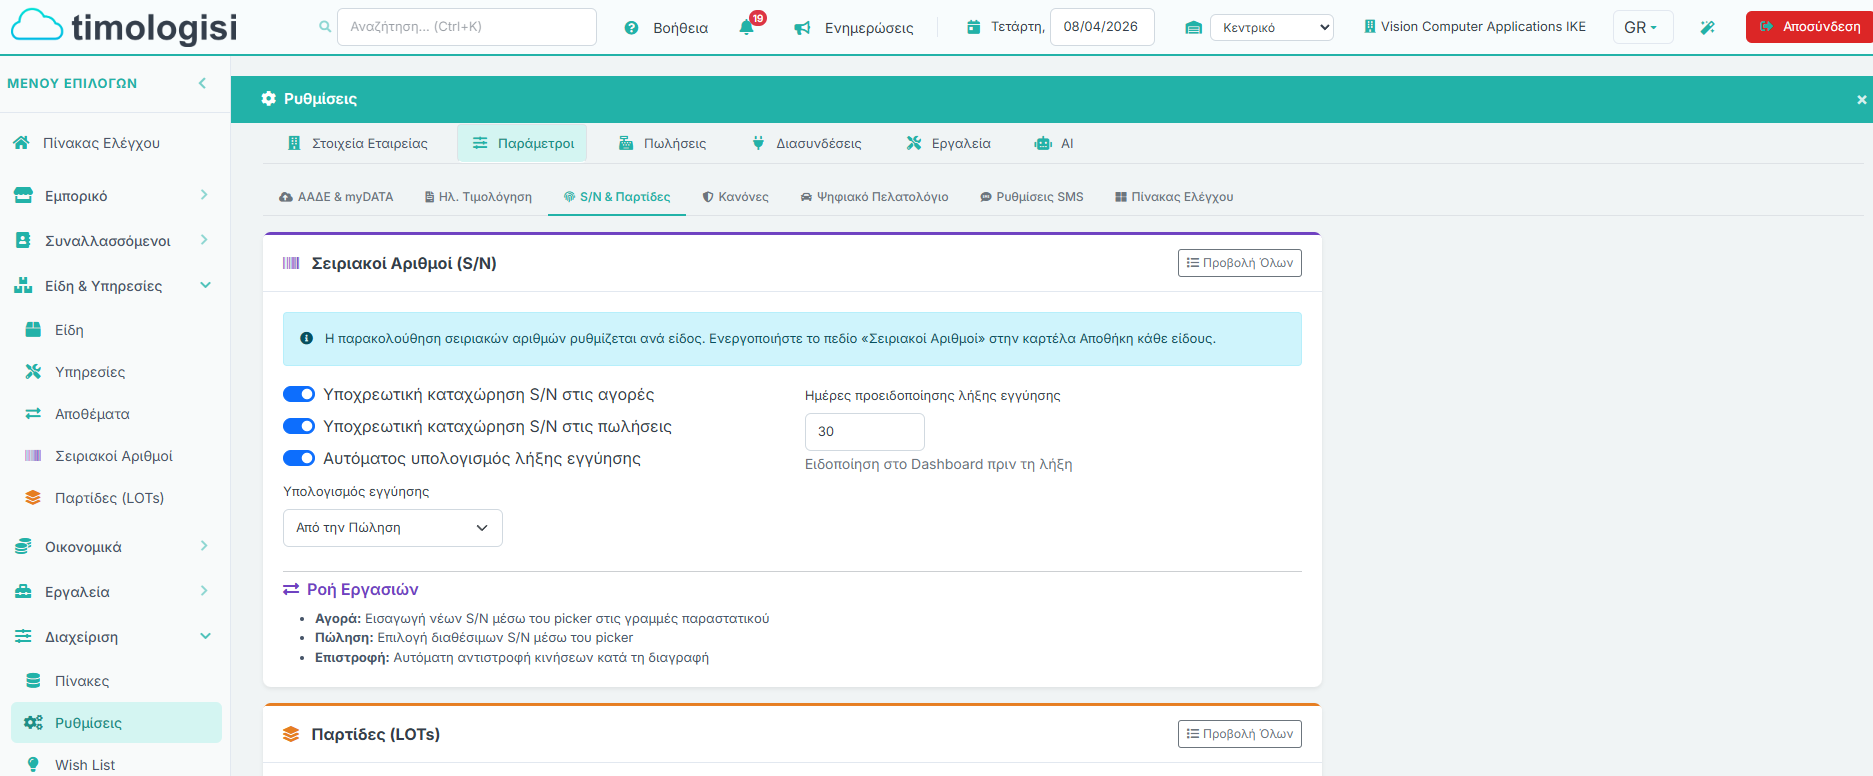The width and height of the screenshot is (1873, 776).
Task: Collapse the sidebar with the arrow icon
Action: coord(202,83)
